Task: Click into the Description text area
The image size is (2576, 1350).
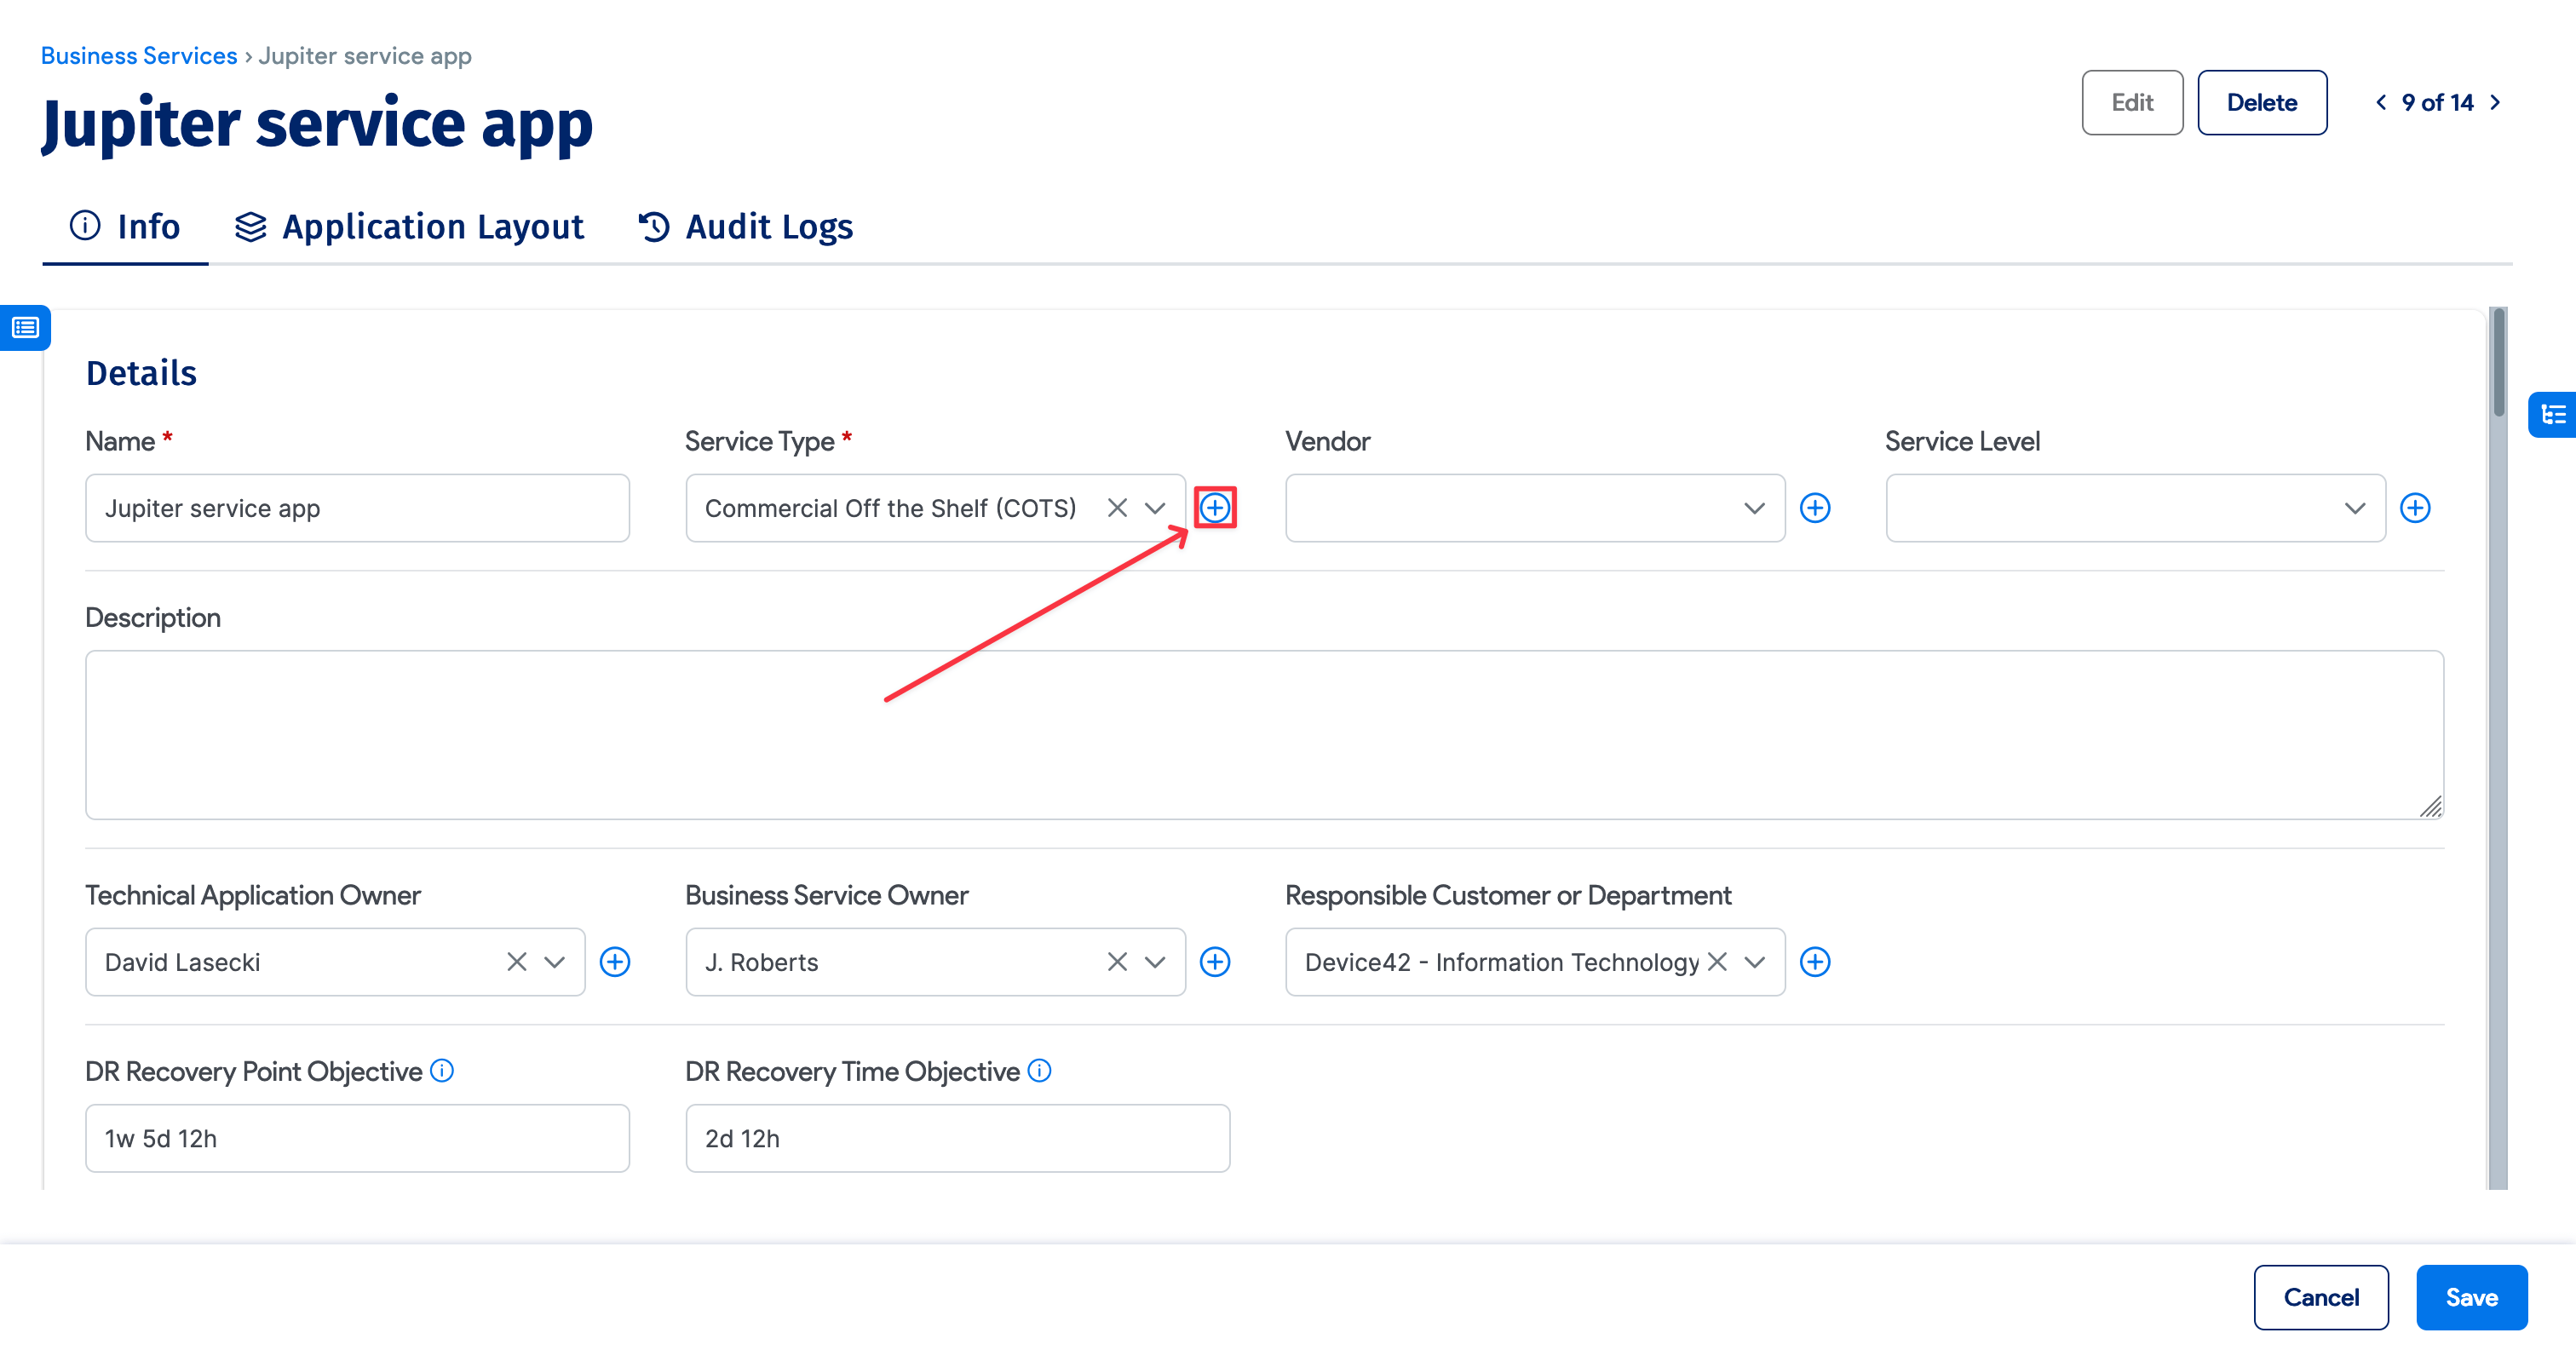Action: click(1264, 735)
